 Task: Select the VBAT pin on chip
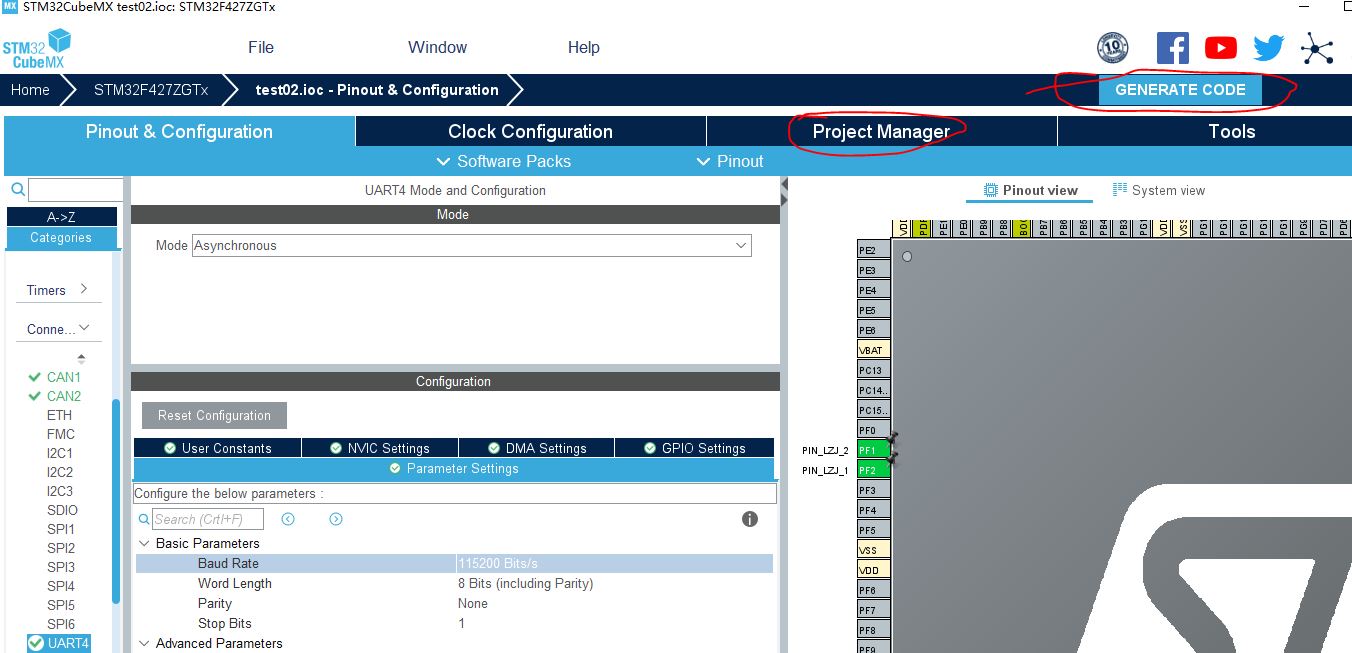point(874,350)
